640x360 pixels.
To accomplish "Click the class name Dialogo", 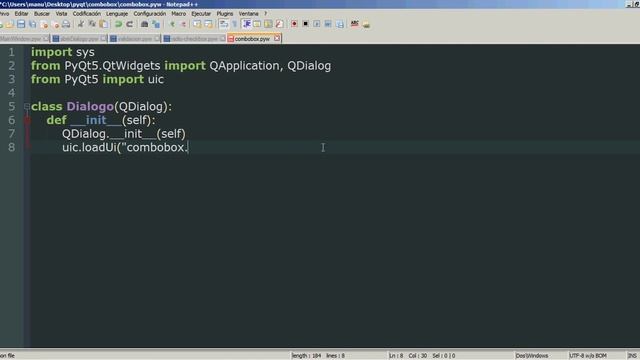I will [x=90, y=107].
